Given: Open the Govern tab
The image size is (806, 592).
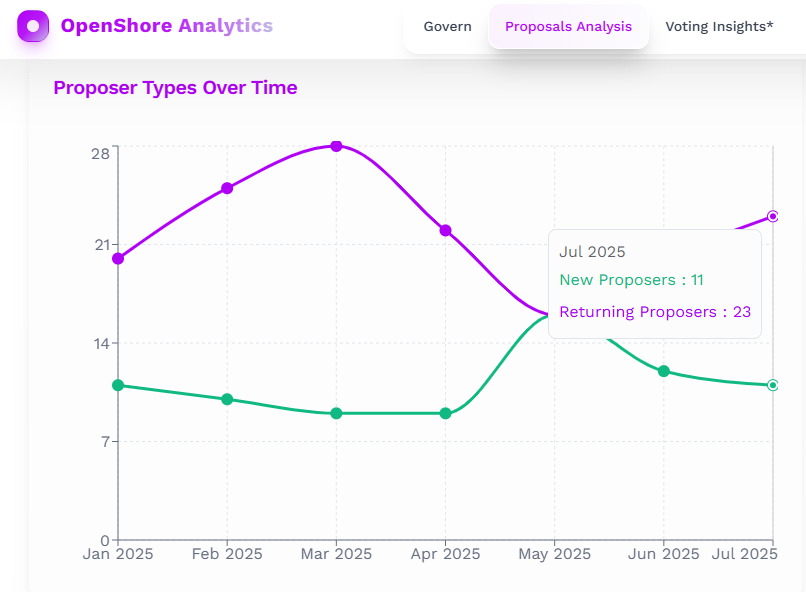Looking at the screenshot, I should point(447,27).
